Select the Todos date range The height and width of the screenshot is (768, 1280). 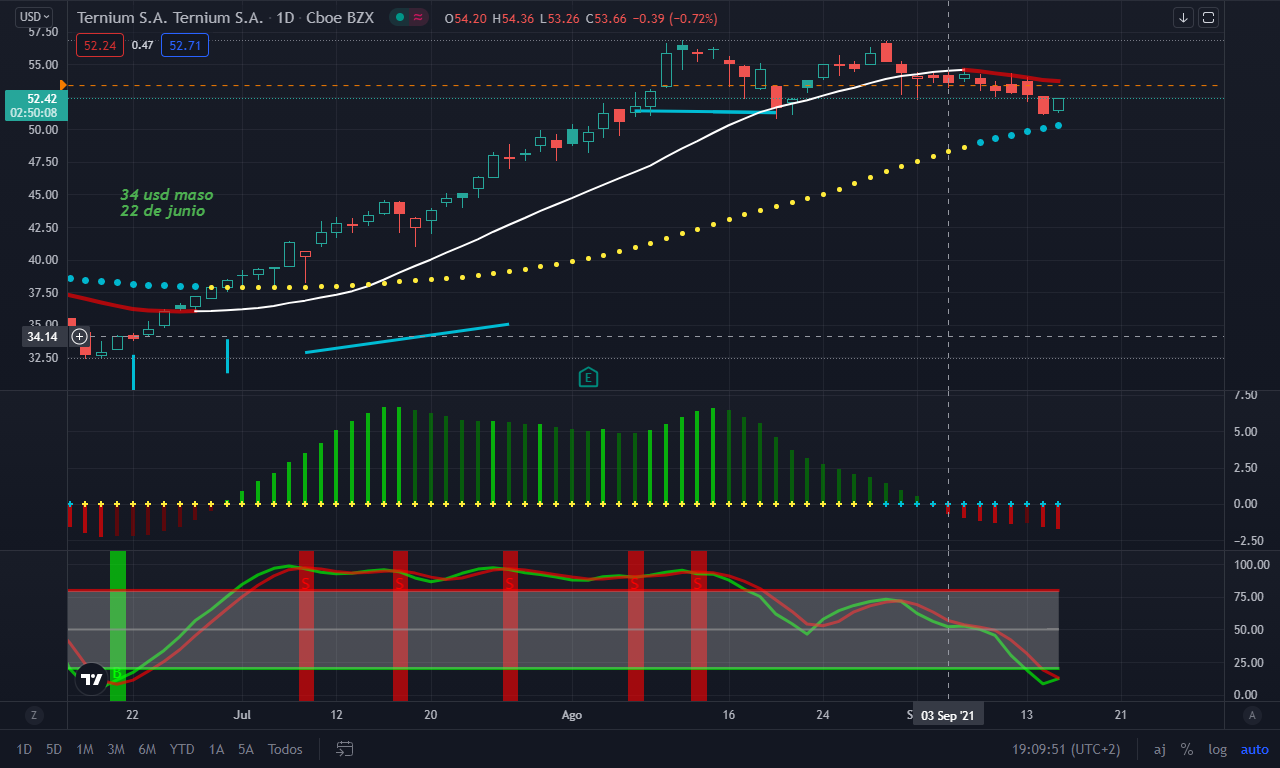285,749
